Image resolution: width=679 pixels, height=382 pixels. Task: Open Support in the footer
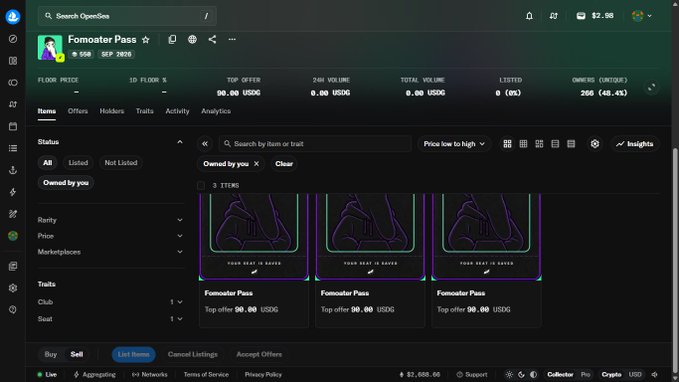click(472, 375)
